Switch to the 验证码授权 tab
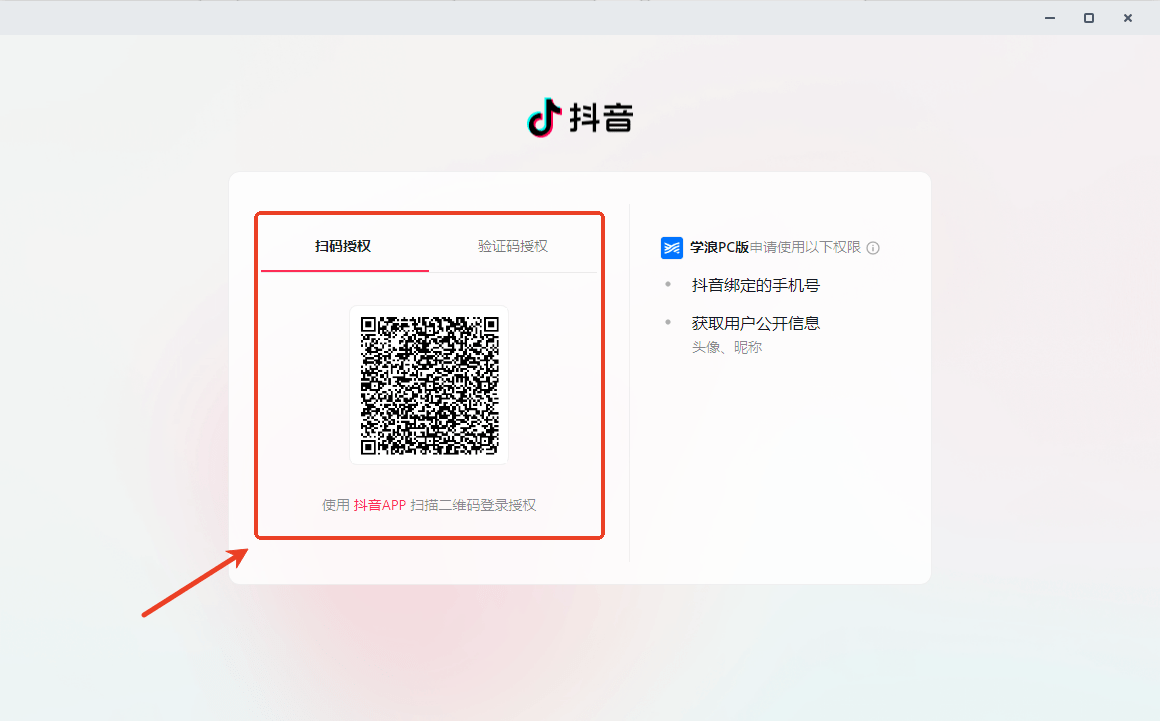This screenshot has width=1160, height=721. 514,245
